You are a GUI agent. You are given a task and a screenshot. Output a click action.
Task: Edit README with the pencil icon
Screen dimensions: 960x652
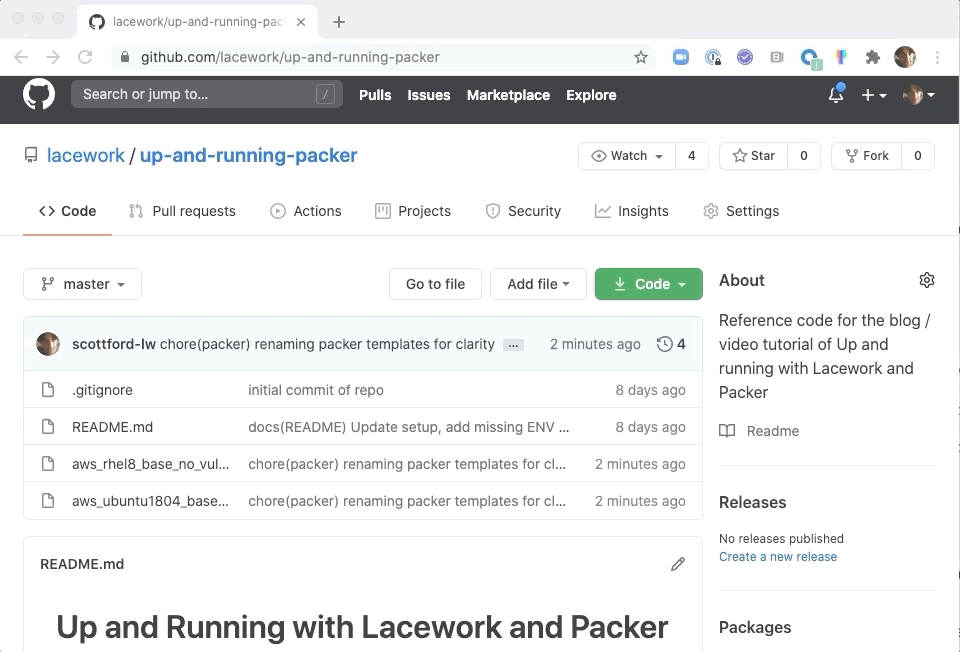678,564
